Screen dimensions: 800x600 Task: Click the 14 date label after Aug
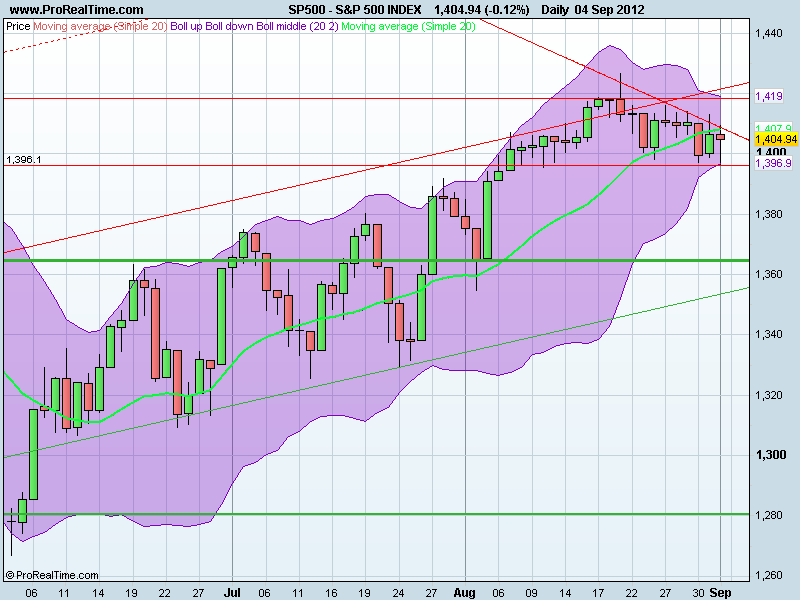click(x=565, y=593)
